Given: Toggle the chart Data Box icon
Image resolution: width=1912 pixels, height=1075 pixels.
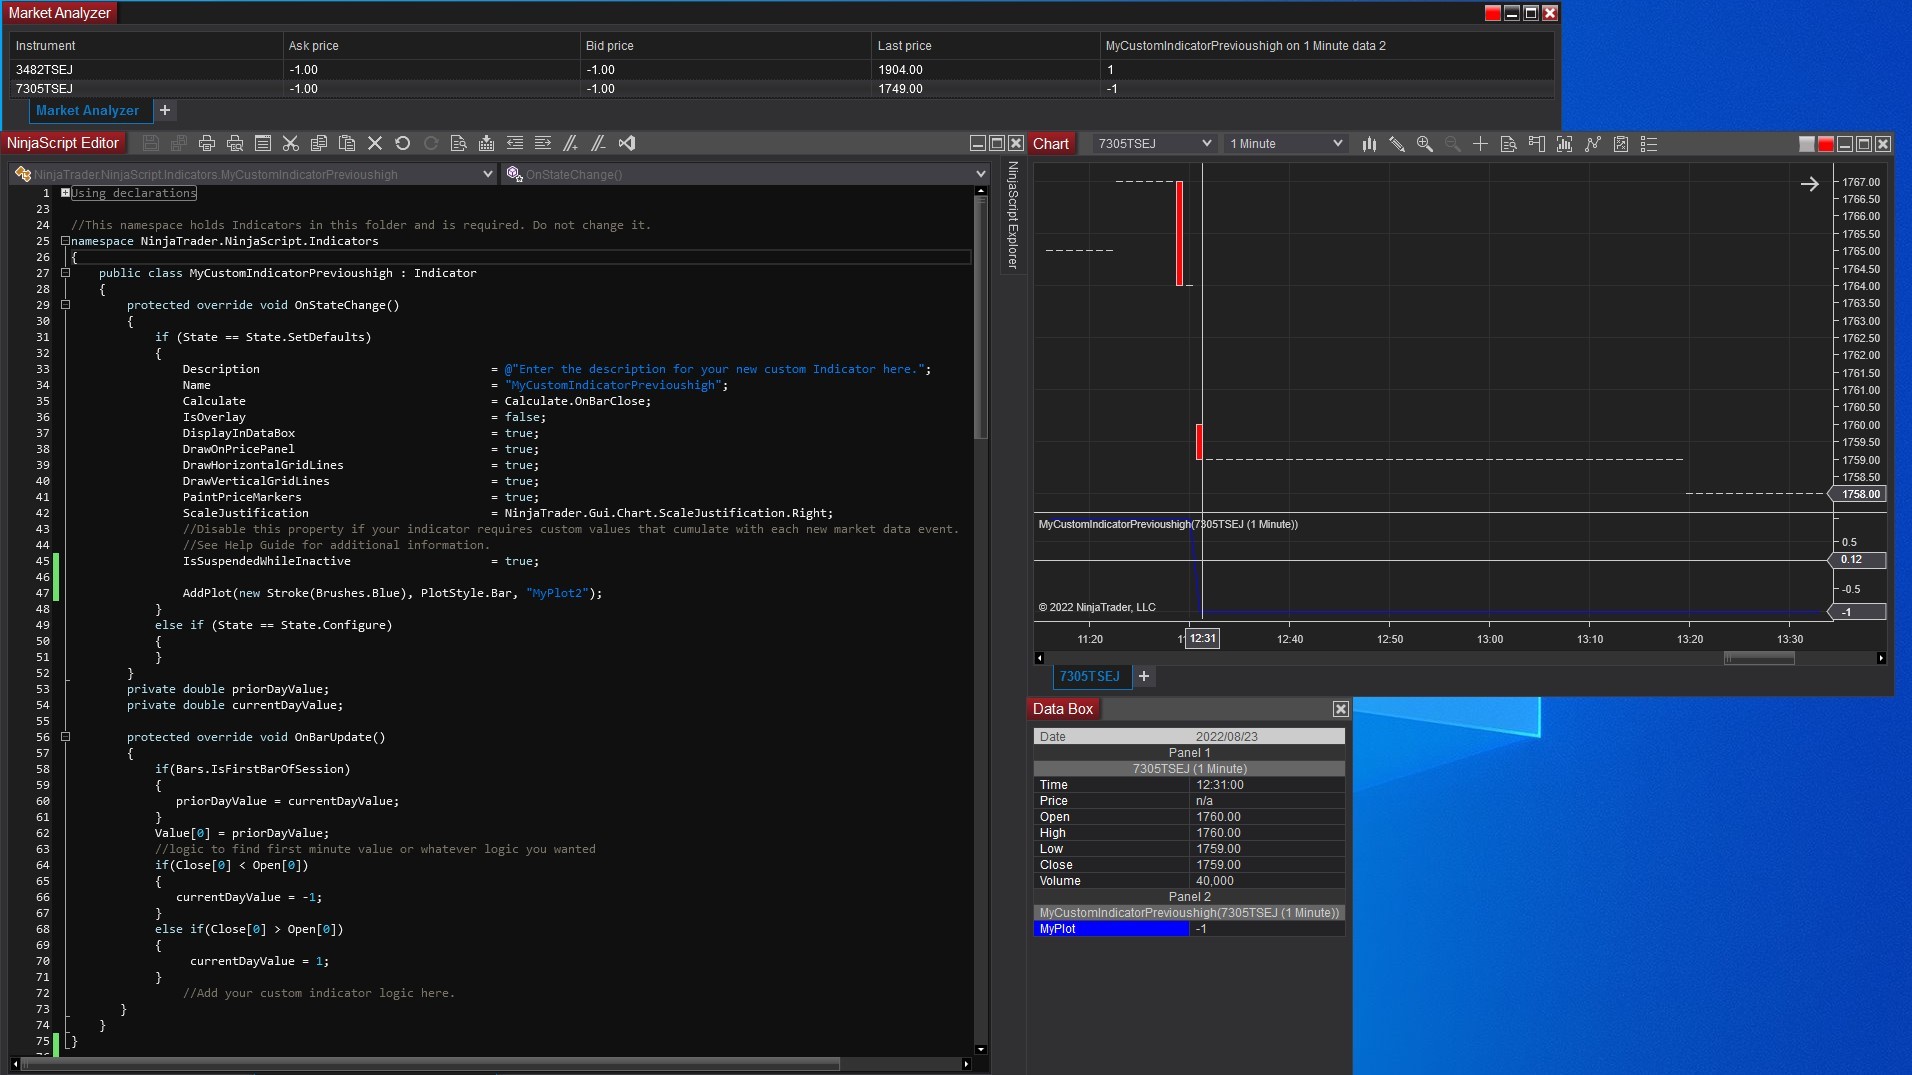Looking at the screenshot, I should pyautogui.click(x=1509, y=144).
